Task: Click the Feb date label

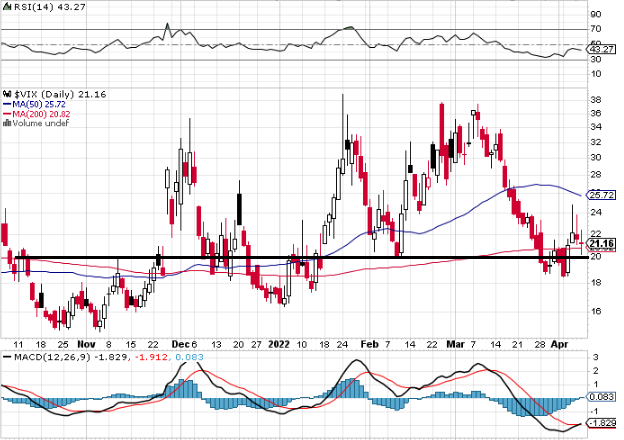Action: click(369, 344)
